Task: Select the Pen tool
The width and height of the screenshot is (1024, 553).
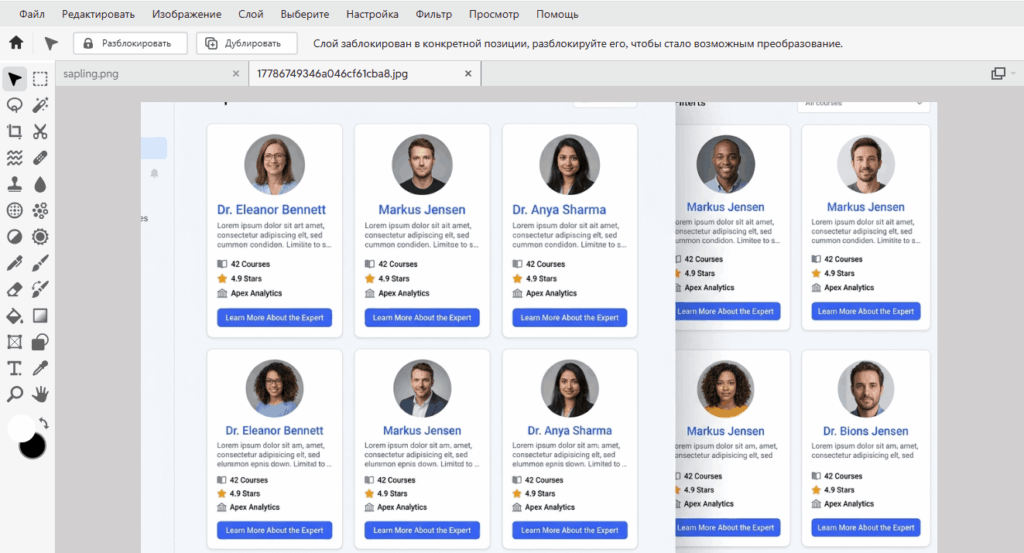Action: point(14,263)
